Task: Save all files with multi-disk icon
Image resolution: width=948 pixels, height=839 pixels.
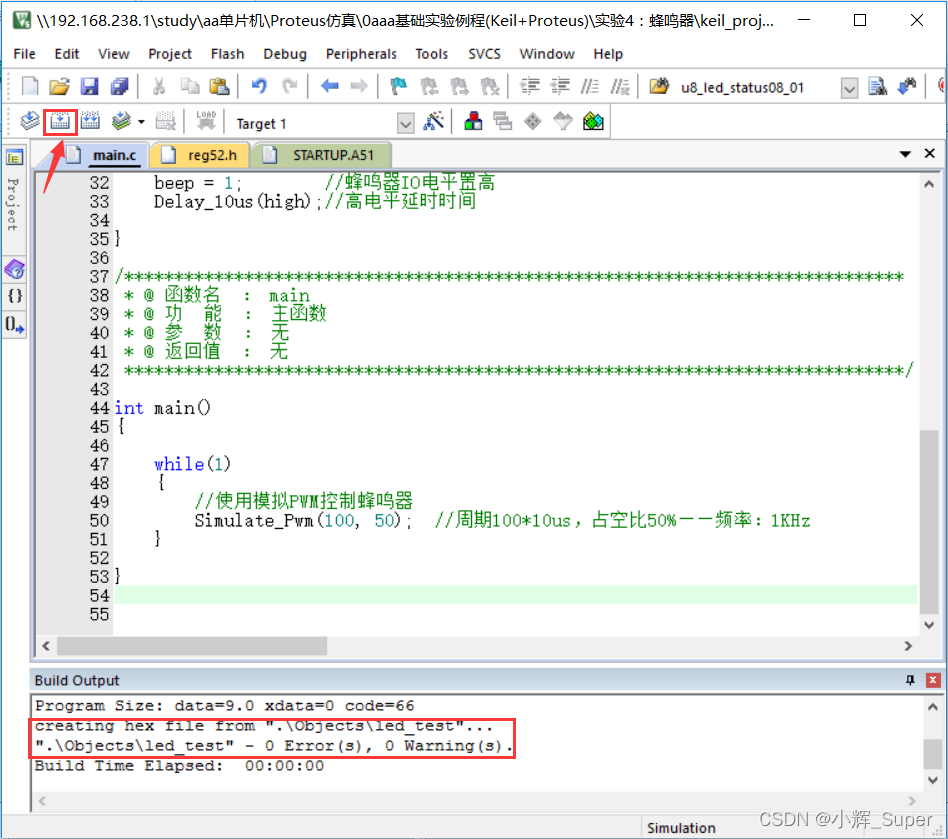Action: pyautogui.click(x=119, y=86)
